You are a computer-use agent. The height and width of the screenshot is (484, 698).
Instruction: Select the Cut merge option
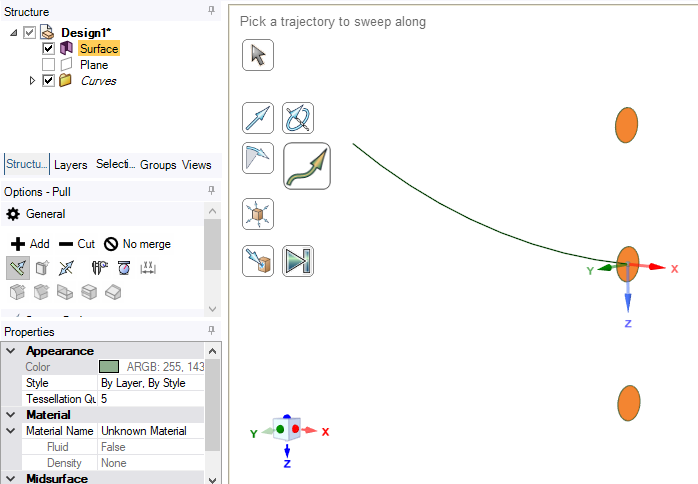(x=77, y=244)
